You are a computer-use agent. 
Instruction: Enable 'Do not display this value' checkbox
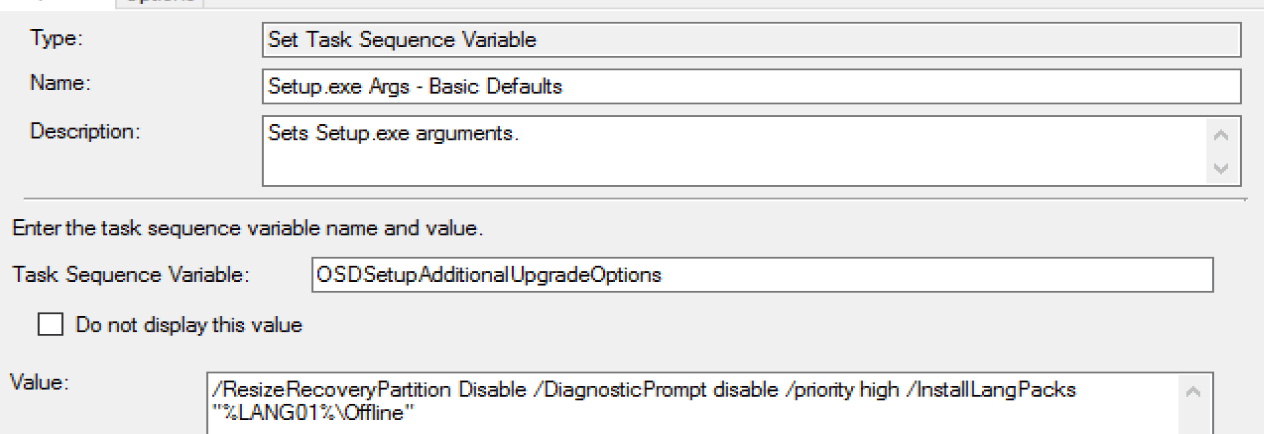click(47, 325)
